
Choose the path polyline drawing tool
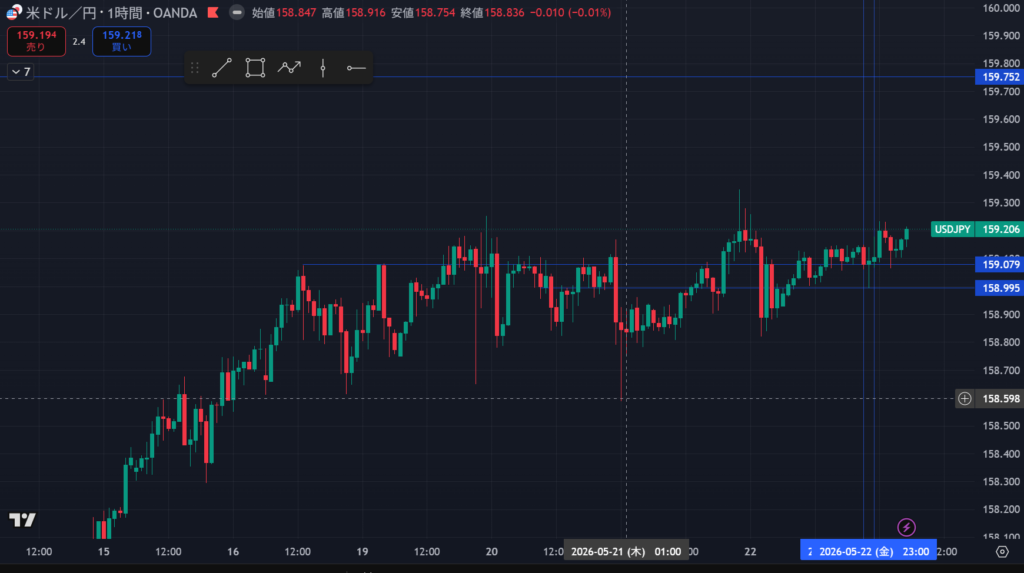(x=289, y=68)
